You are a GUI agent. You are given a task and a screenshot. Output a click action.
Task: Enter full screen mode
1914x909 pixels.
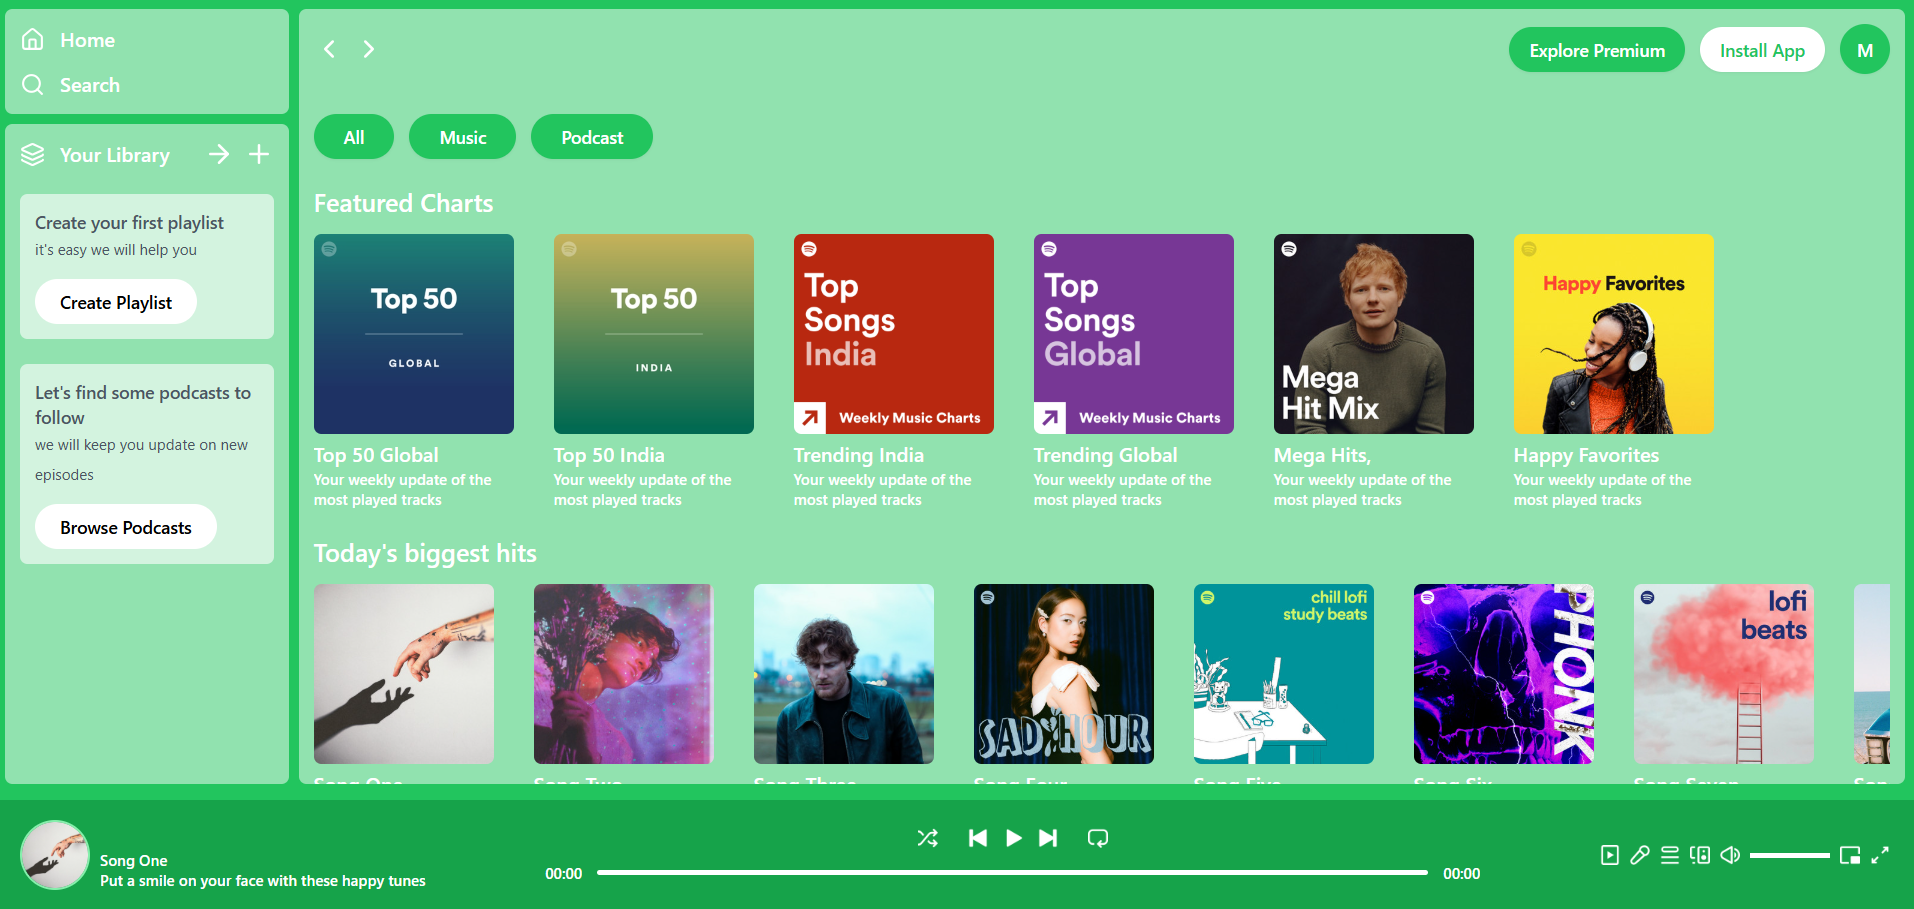click(1880, 855)
